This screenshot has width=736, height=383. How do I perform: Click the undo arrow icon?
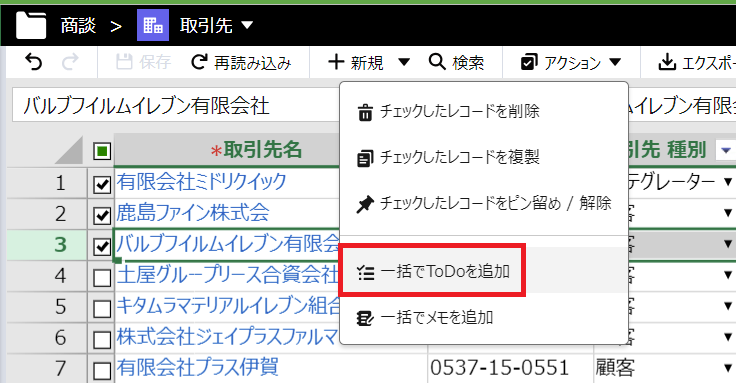point(33,62)
